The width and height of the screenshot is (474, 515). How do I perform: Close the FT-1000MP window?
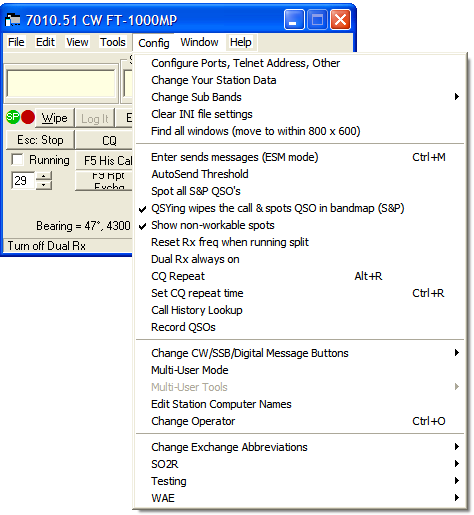pos(340,20)
